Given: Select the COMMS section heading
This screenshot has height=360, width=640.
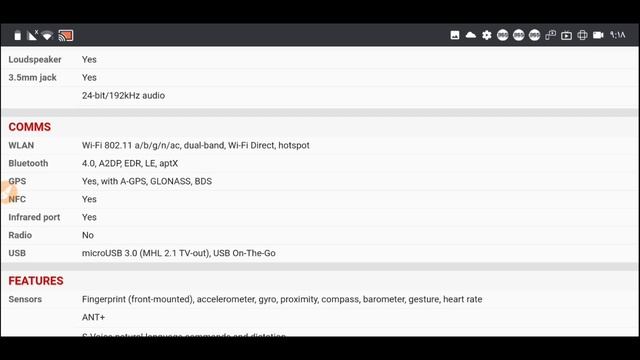Looking at the screenshot, I should pos(30,127).
